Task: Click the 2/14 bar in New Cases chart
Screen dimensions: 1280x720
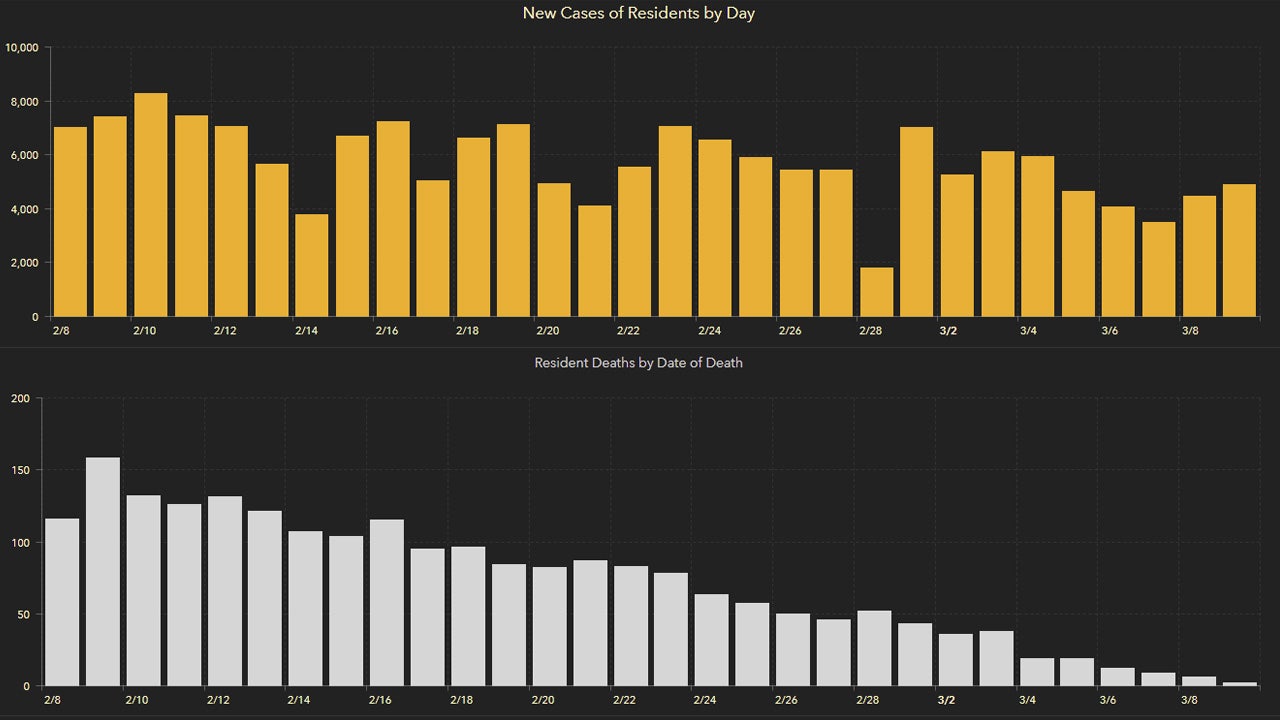Action: click(x=312, y=265)
